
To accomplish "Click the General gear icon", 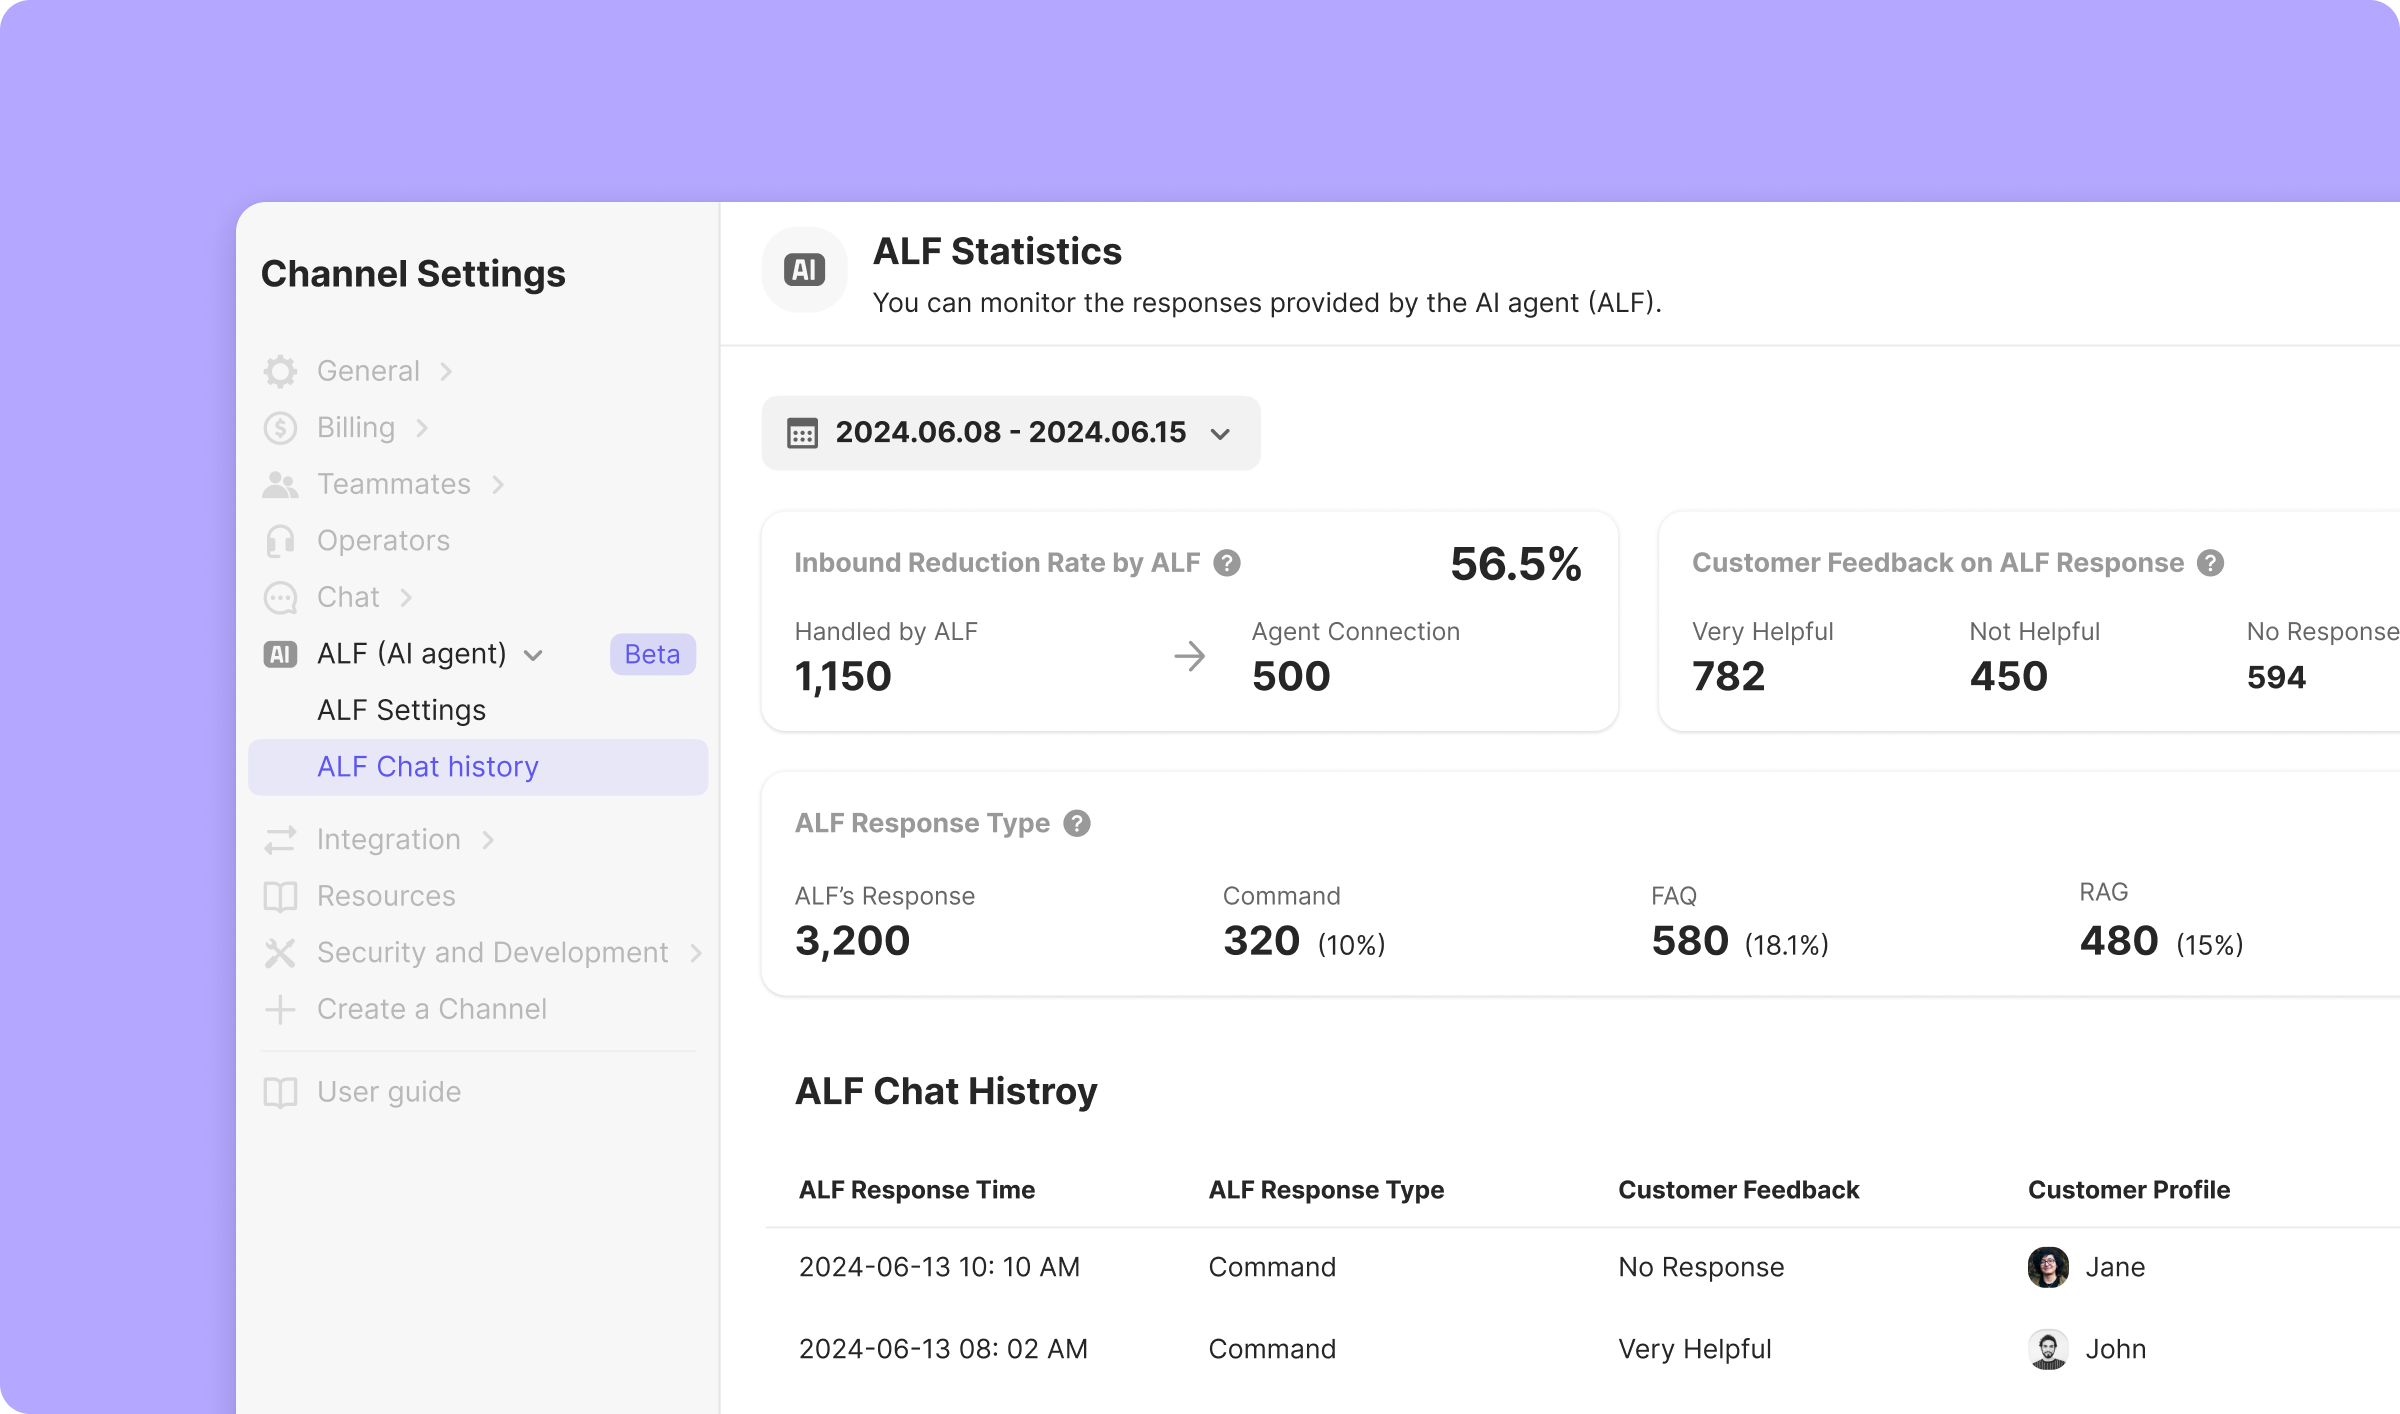I will pyautogui.click(x=280, y=371).
